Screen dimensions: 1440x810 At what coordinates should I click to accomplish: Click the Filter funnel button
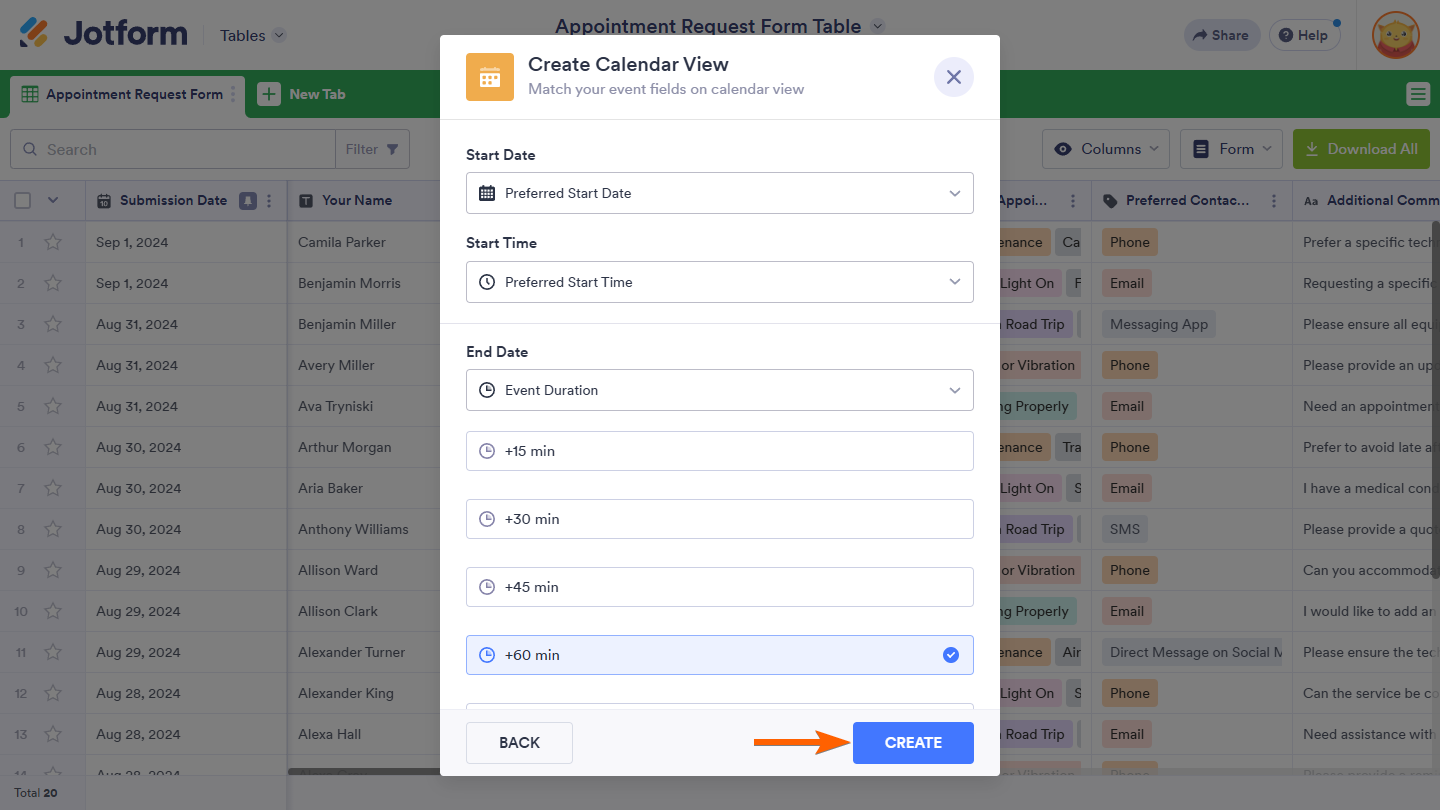pos(372,149)
